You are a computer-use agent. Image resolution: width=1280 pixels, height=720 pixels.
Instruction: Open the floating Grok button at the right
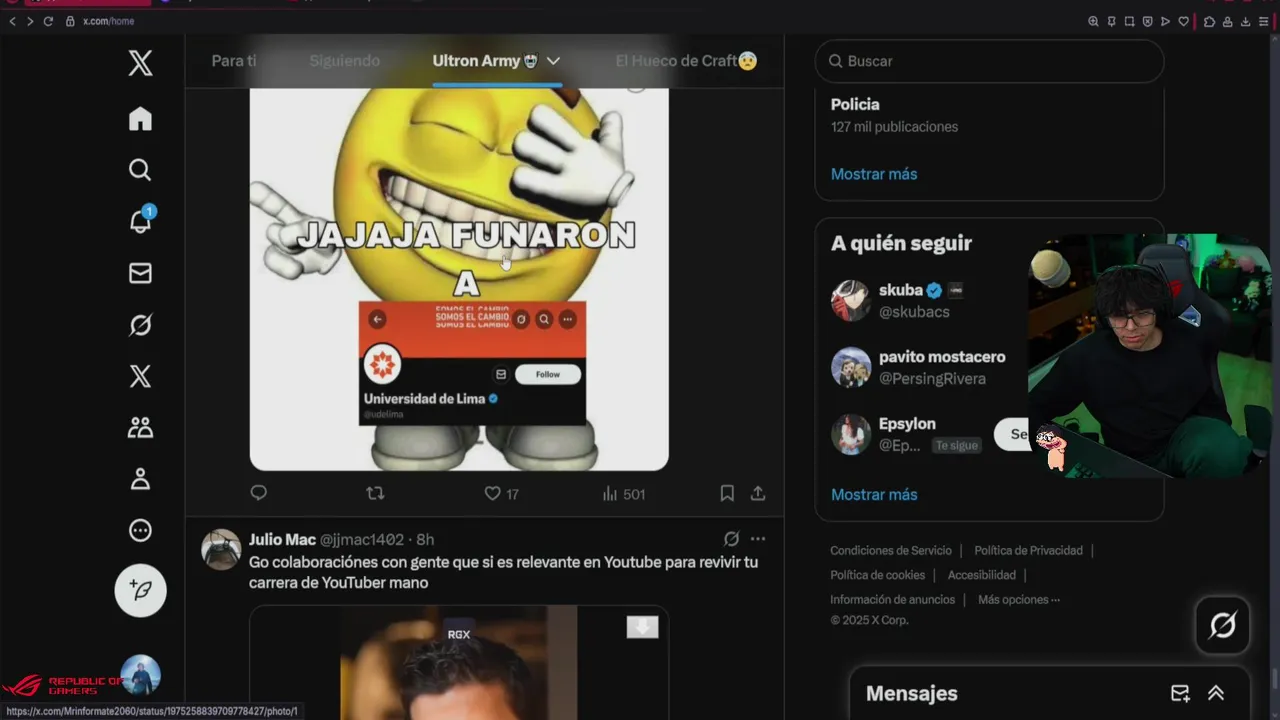click(1222, 626)
